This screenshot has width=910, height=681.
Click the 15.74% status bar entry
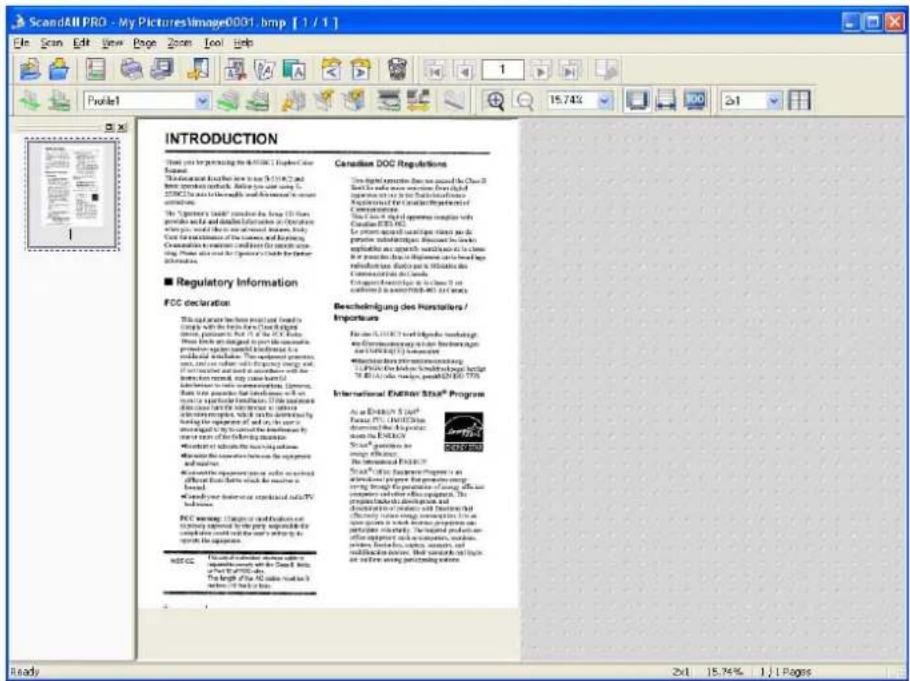point(724,672)
